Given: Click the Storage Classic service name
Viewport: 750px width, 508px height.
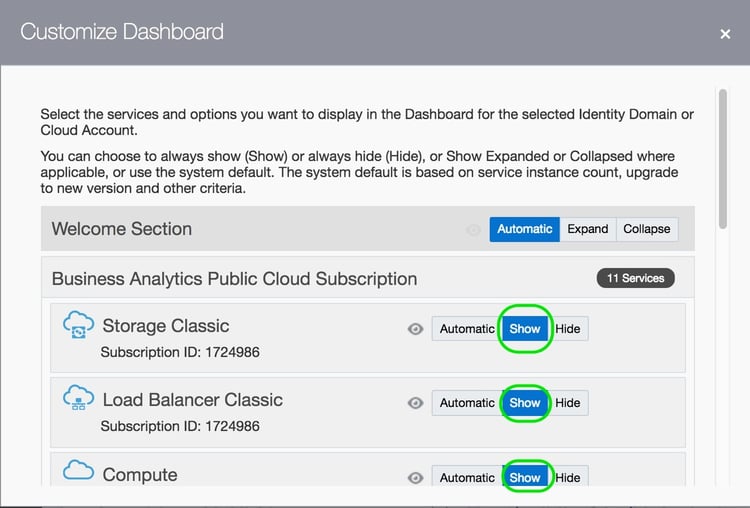Looking at the screenshot, I should 165,326.
